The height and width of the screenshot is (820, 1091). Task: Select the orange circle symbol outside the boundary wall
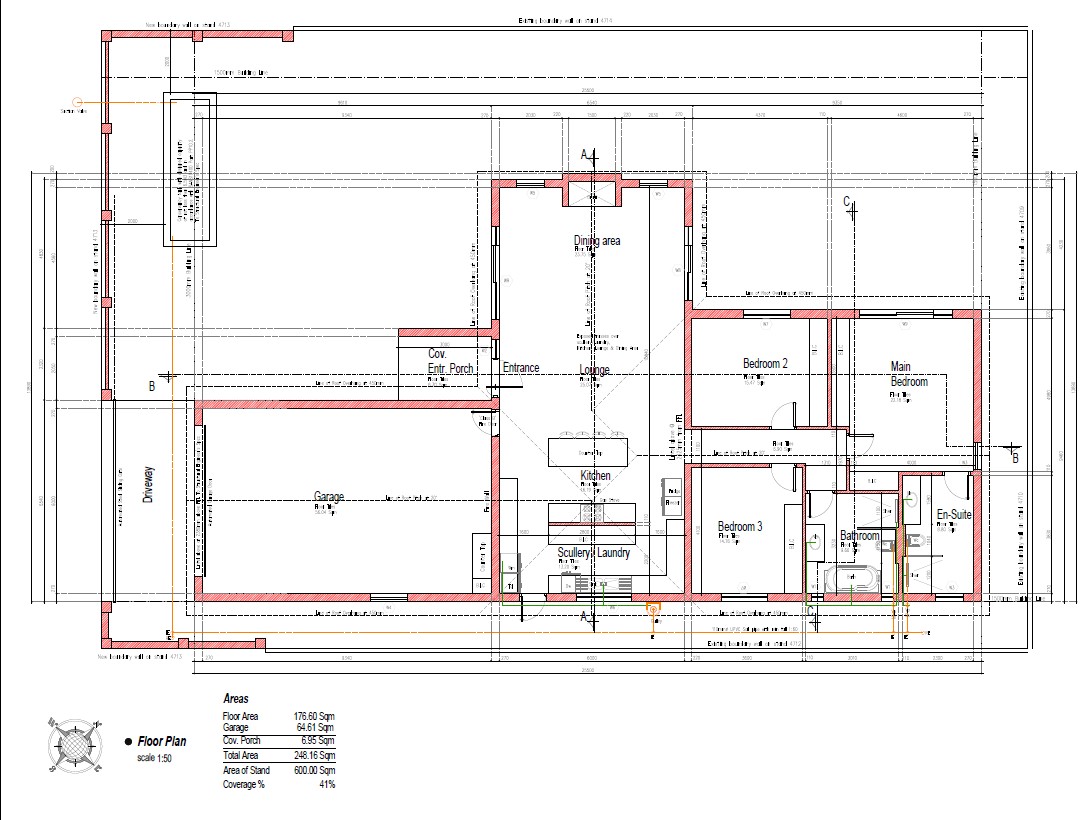pyautogui.click(x=77, y=101)
